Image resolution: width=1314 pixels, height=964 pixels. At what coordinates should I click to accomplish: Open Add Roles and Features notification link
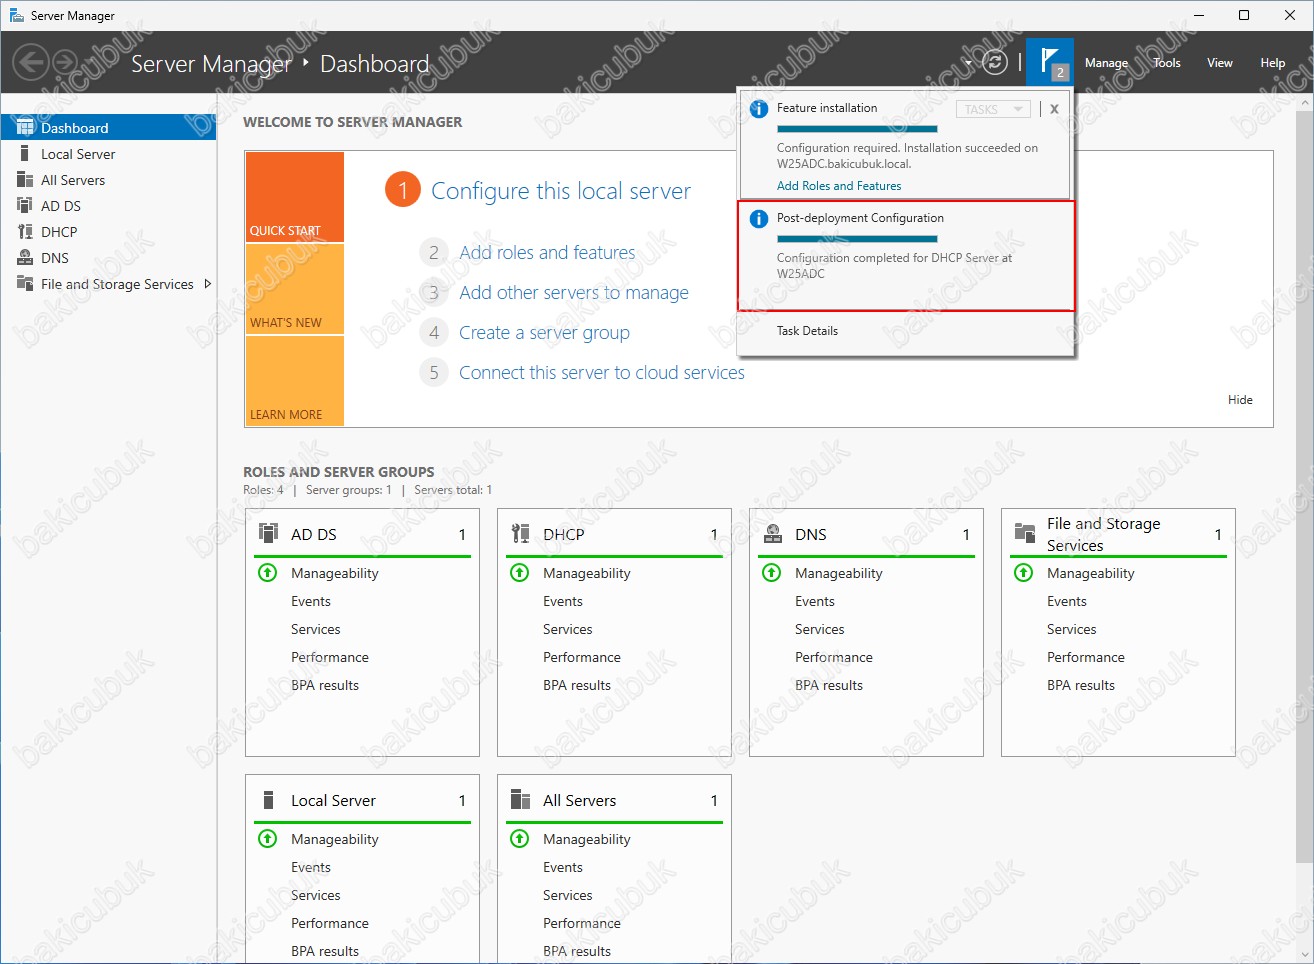click(839, 186)
